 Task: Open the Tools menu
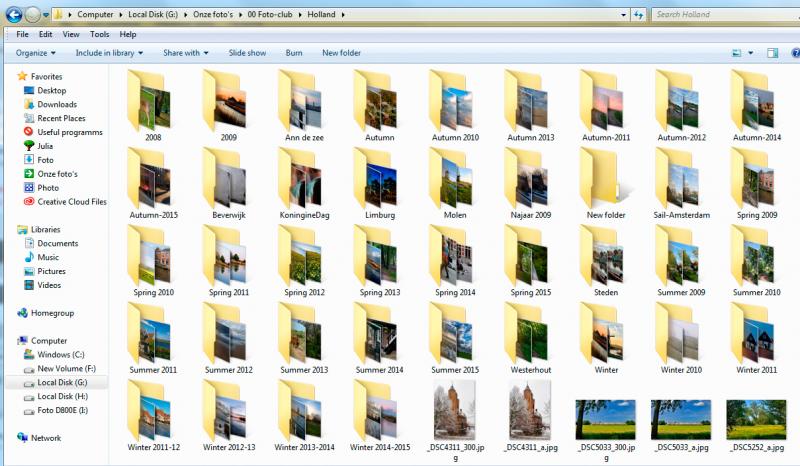tap(99, 34)
